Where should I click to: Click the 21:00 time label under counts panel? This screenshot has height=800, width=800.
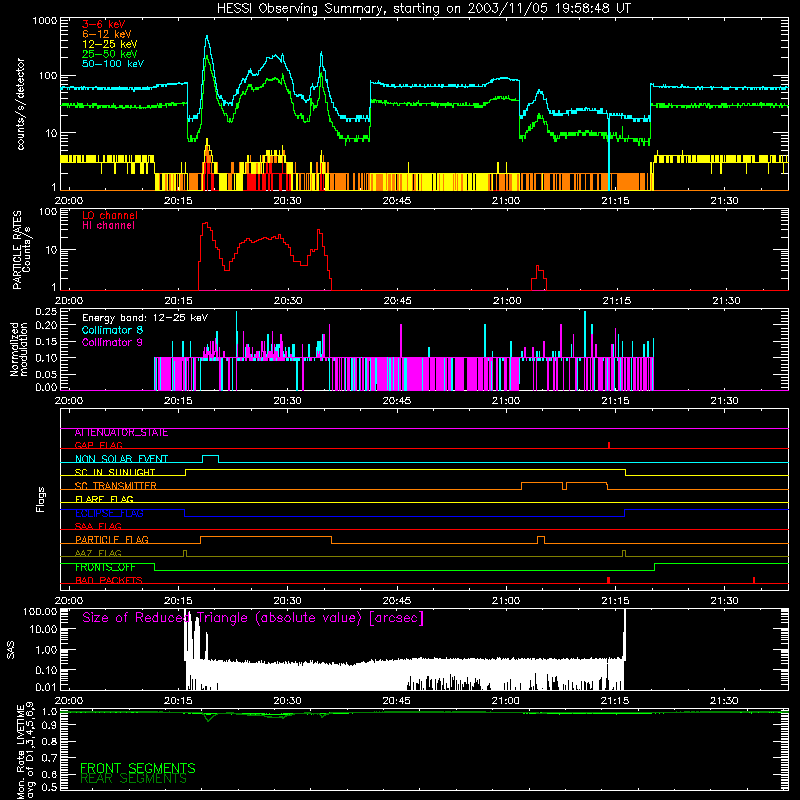[x=506, y=201]
